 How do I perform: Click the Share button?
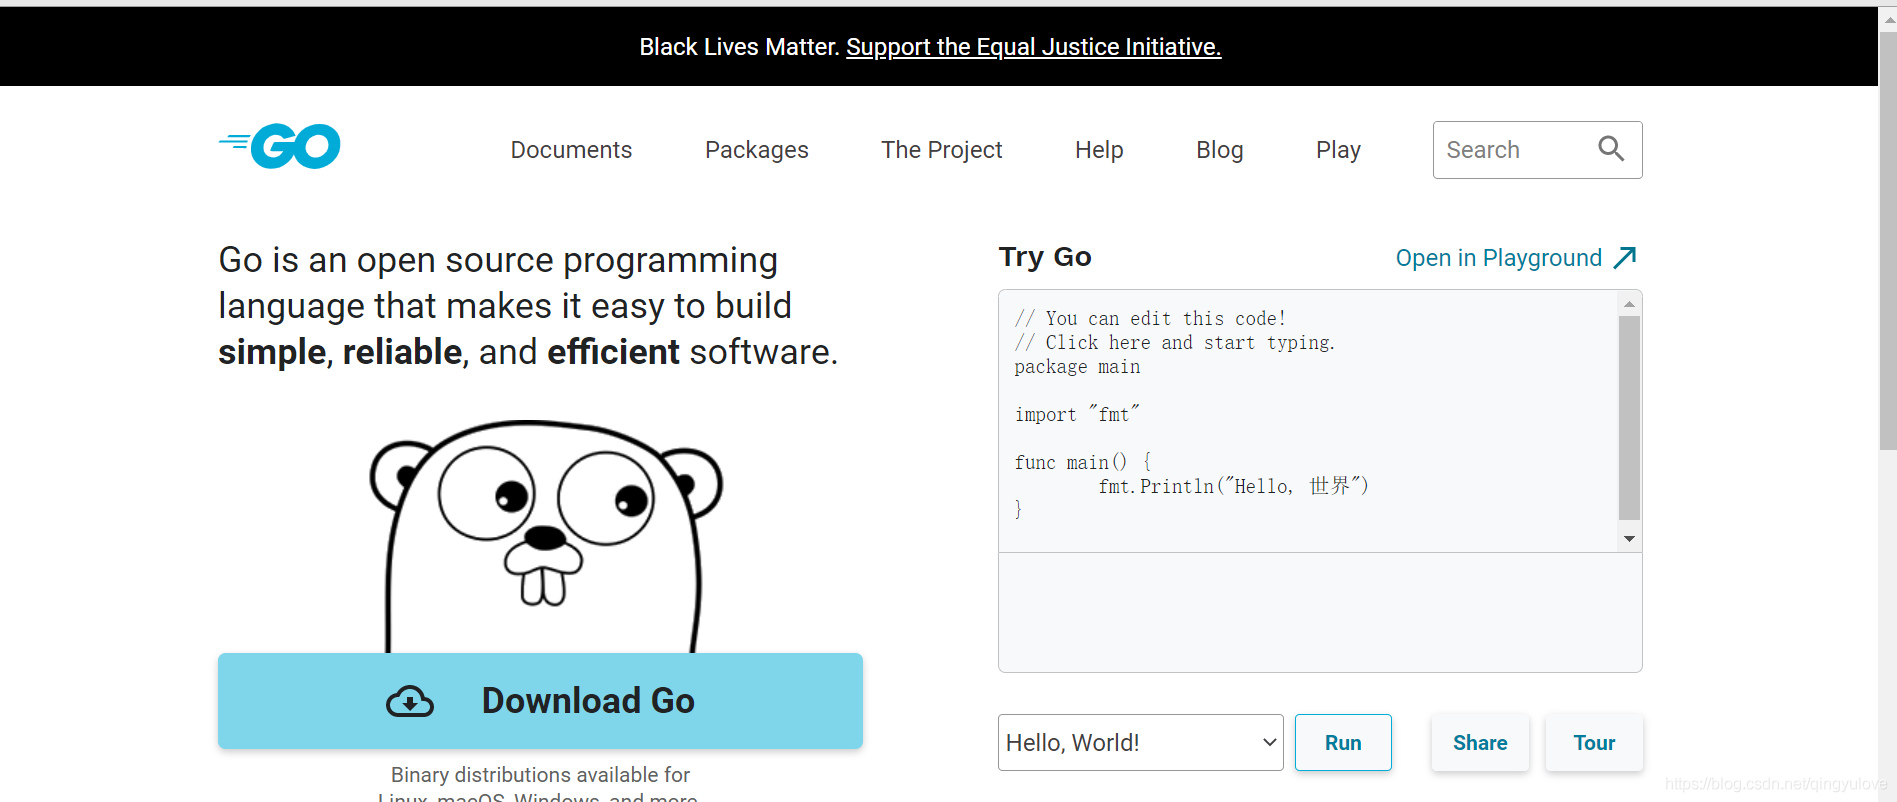tap(1480, 743)
